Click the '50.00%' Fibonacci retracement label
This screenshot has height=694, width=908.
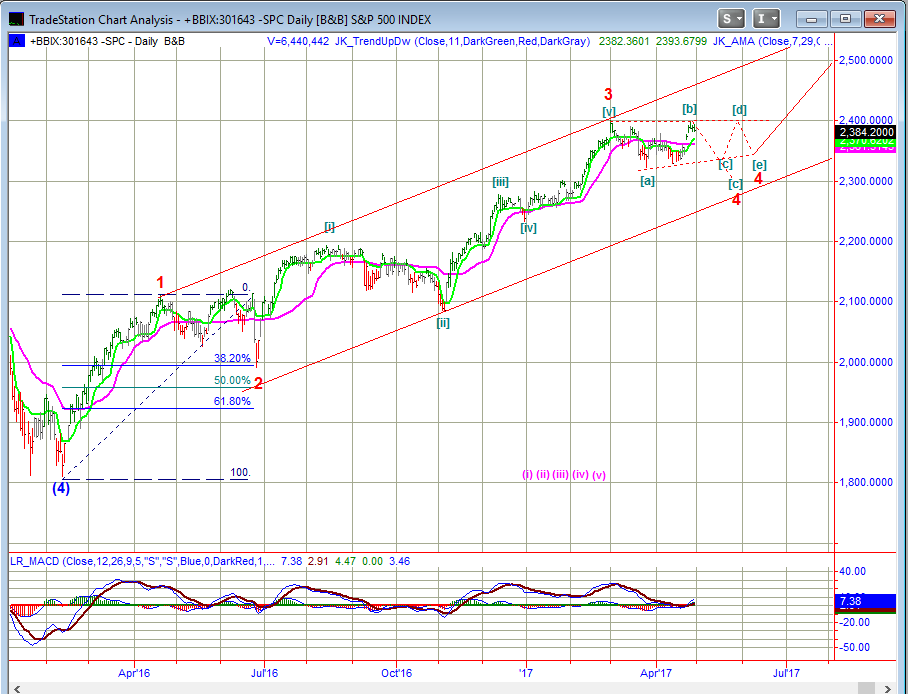click(232, 380)
